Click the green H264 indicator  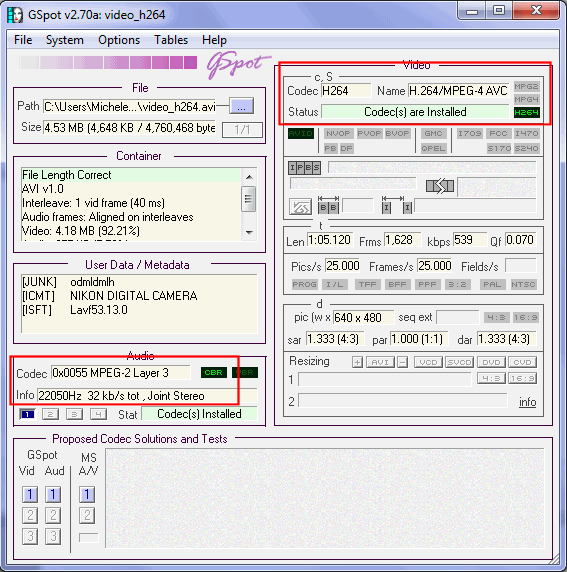[526, 112]
